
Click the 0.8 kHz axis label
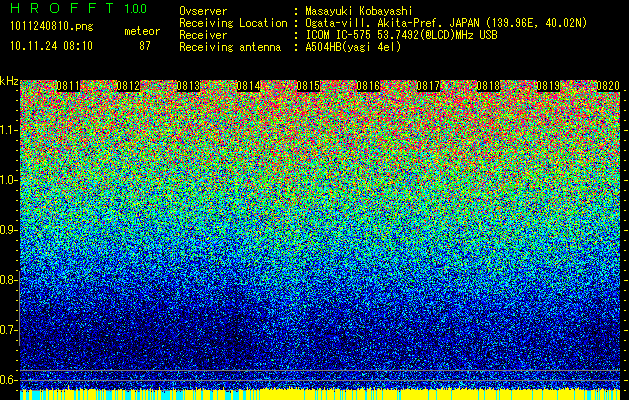(x=8, y=280)
